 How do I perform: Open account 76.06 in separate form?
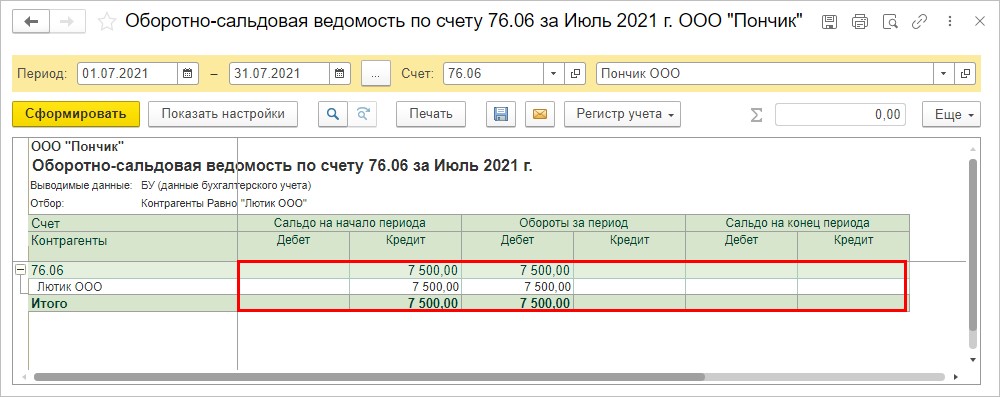575,73
